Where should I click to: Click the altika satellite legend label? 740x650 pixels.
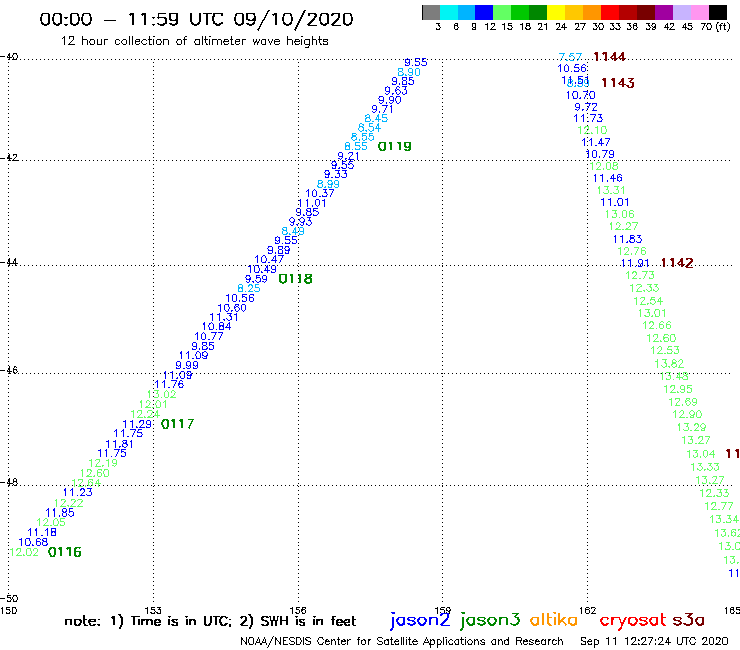click(x=554, y=620)
